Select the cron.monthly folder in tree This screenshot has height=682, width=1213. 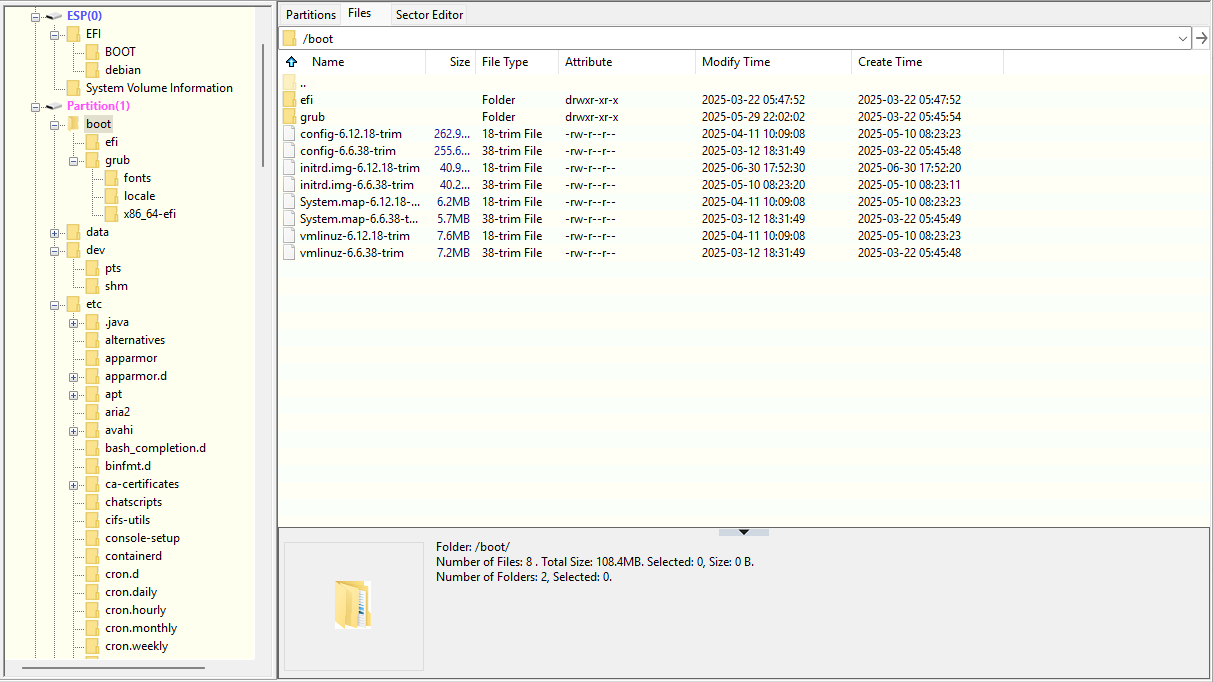(x=141, y=628)
